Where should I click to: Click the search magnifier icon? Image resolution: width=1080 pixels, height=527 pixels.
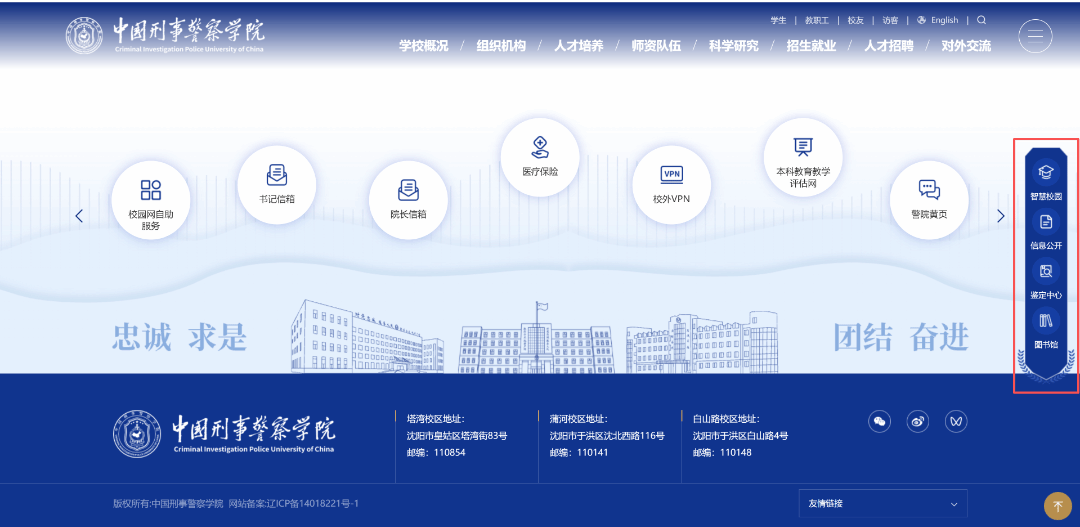(x=981, y=20)
